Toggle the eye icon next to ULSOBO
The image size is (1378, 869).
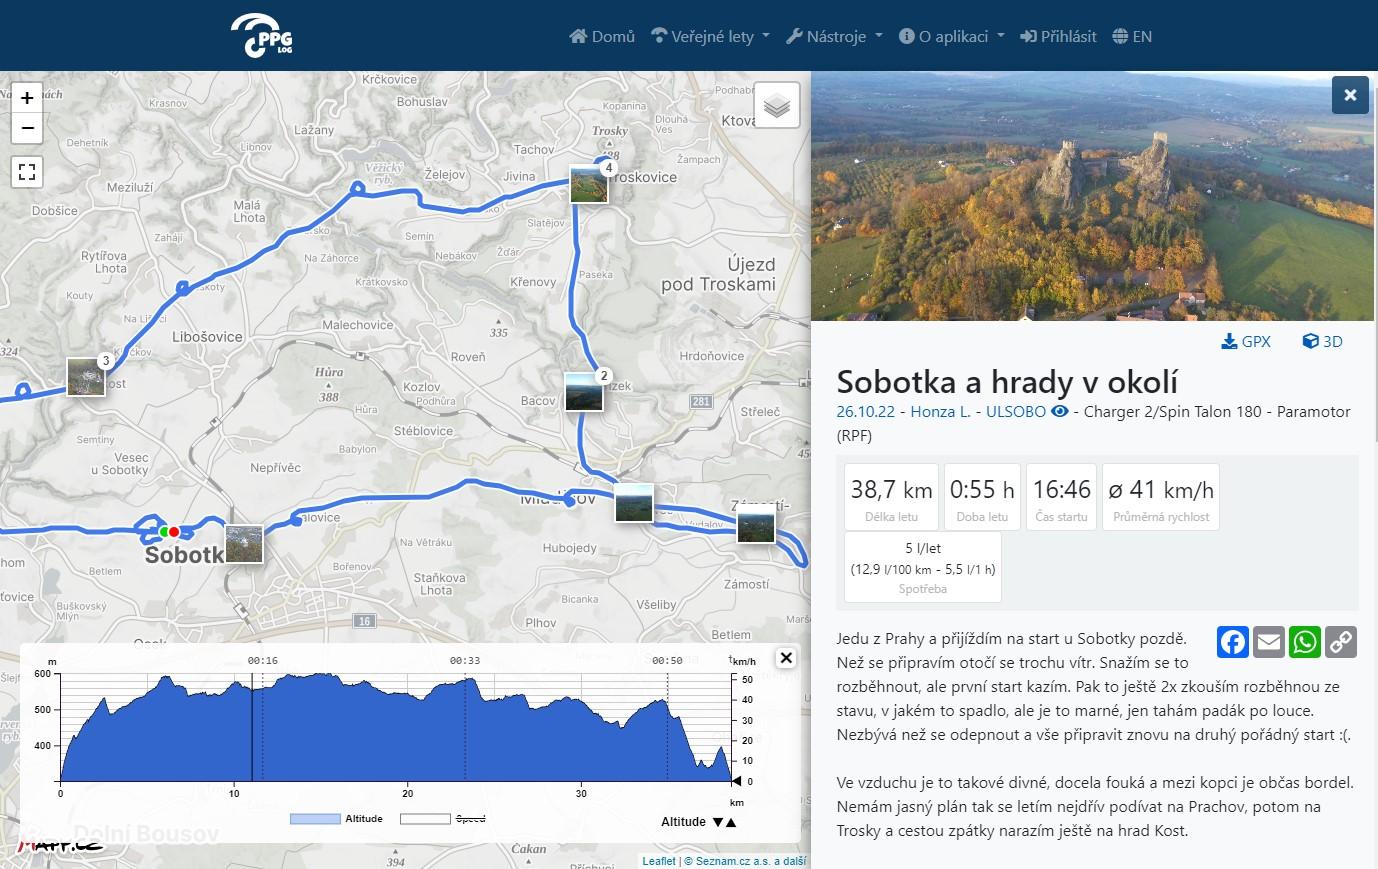tap(1059, 411)
